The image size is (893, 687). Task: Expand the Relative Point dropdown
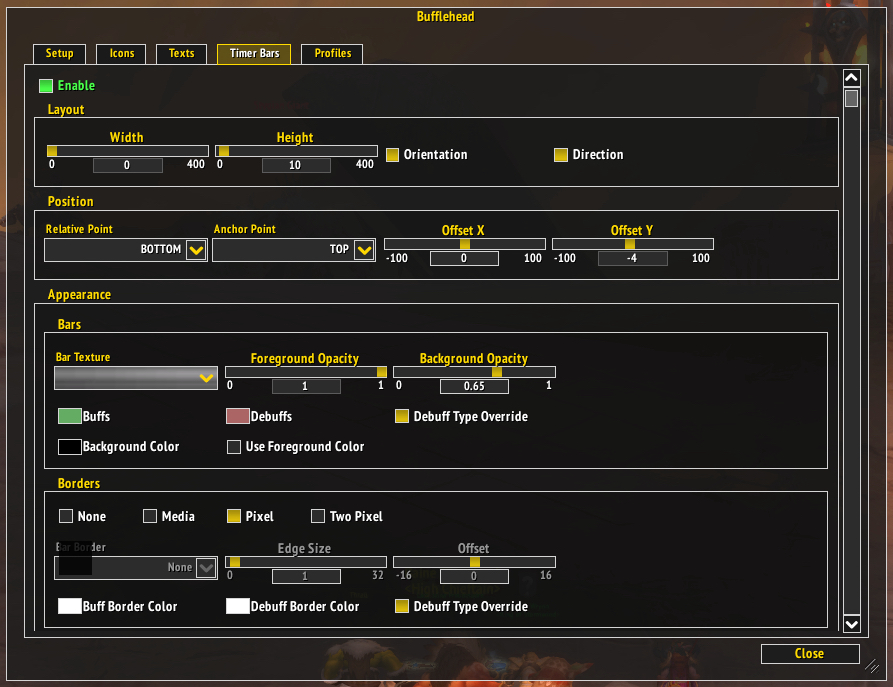click(x=196, y=250)
